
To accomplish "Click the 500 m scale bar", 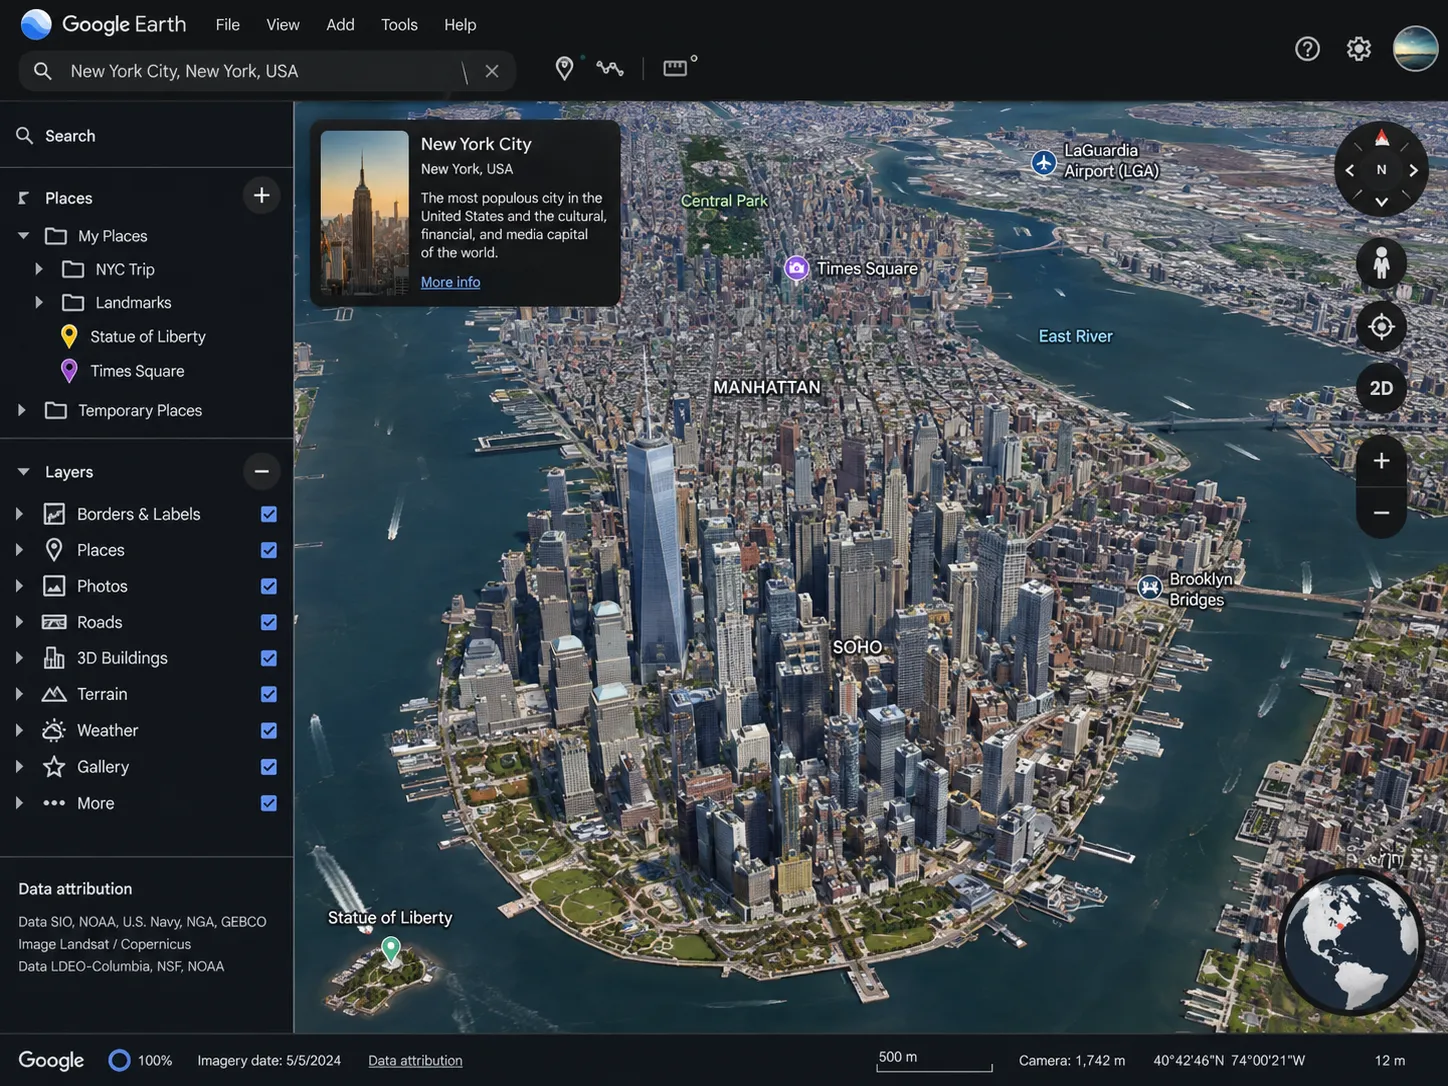I will (x=934, y=1060).
